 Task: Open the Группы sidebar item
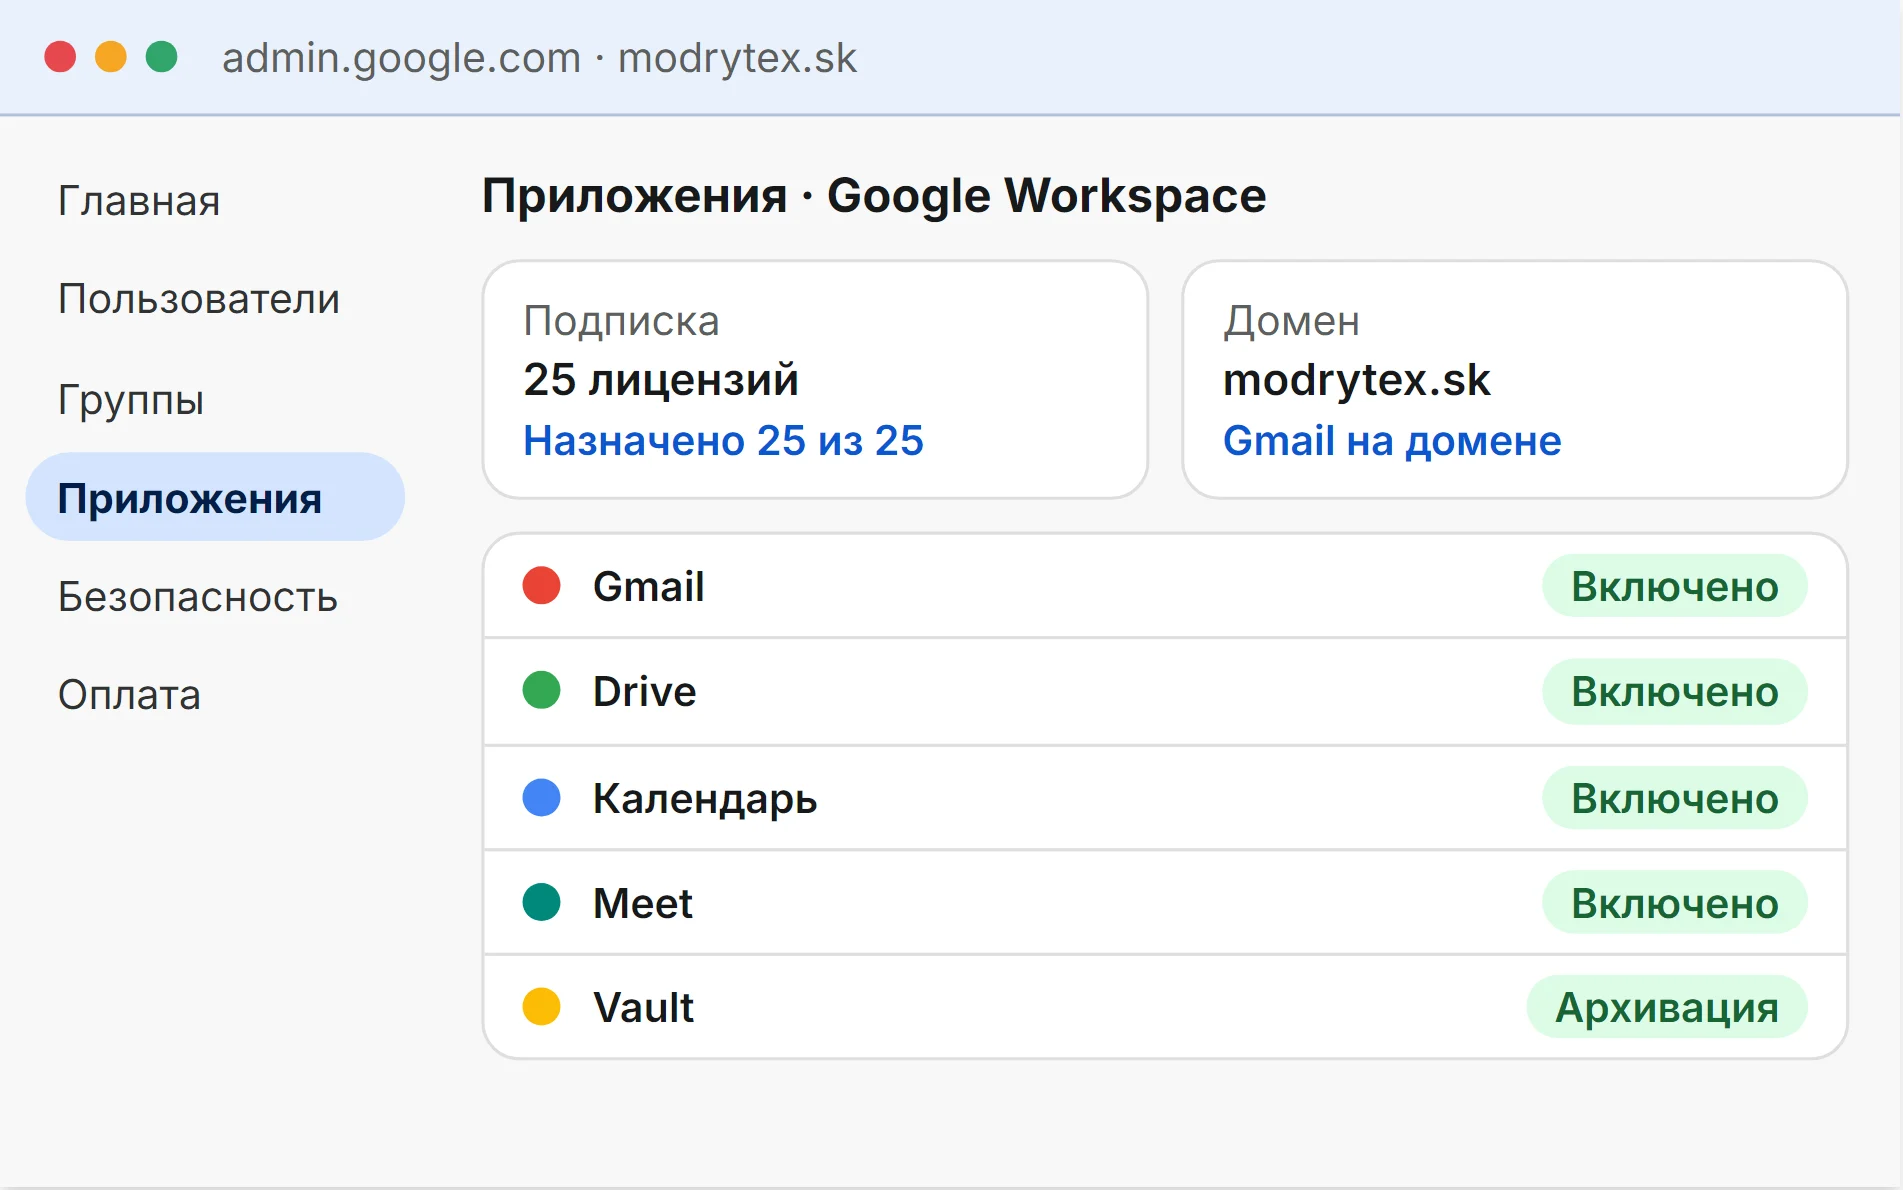point(131,399)
